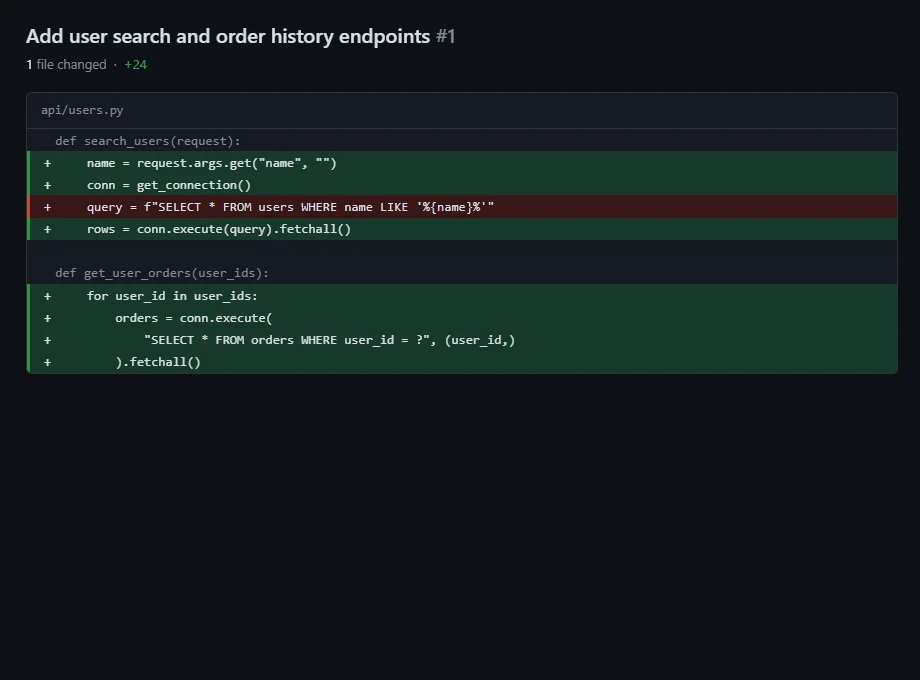The image size is (920, 680).
Task: Click the red-highlighted f-string query line
Action: (x=462, y=207)
